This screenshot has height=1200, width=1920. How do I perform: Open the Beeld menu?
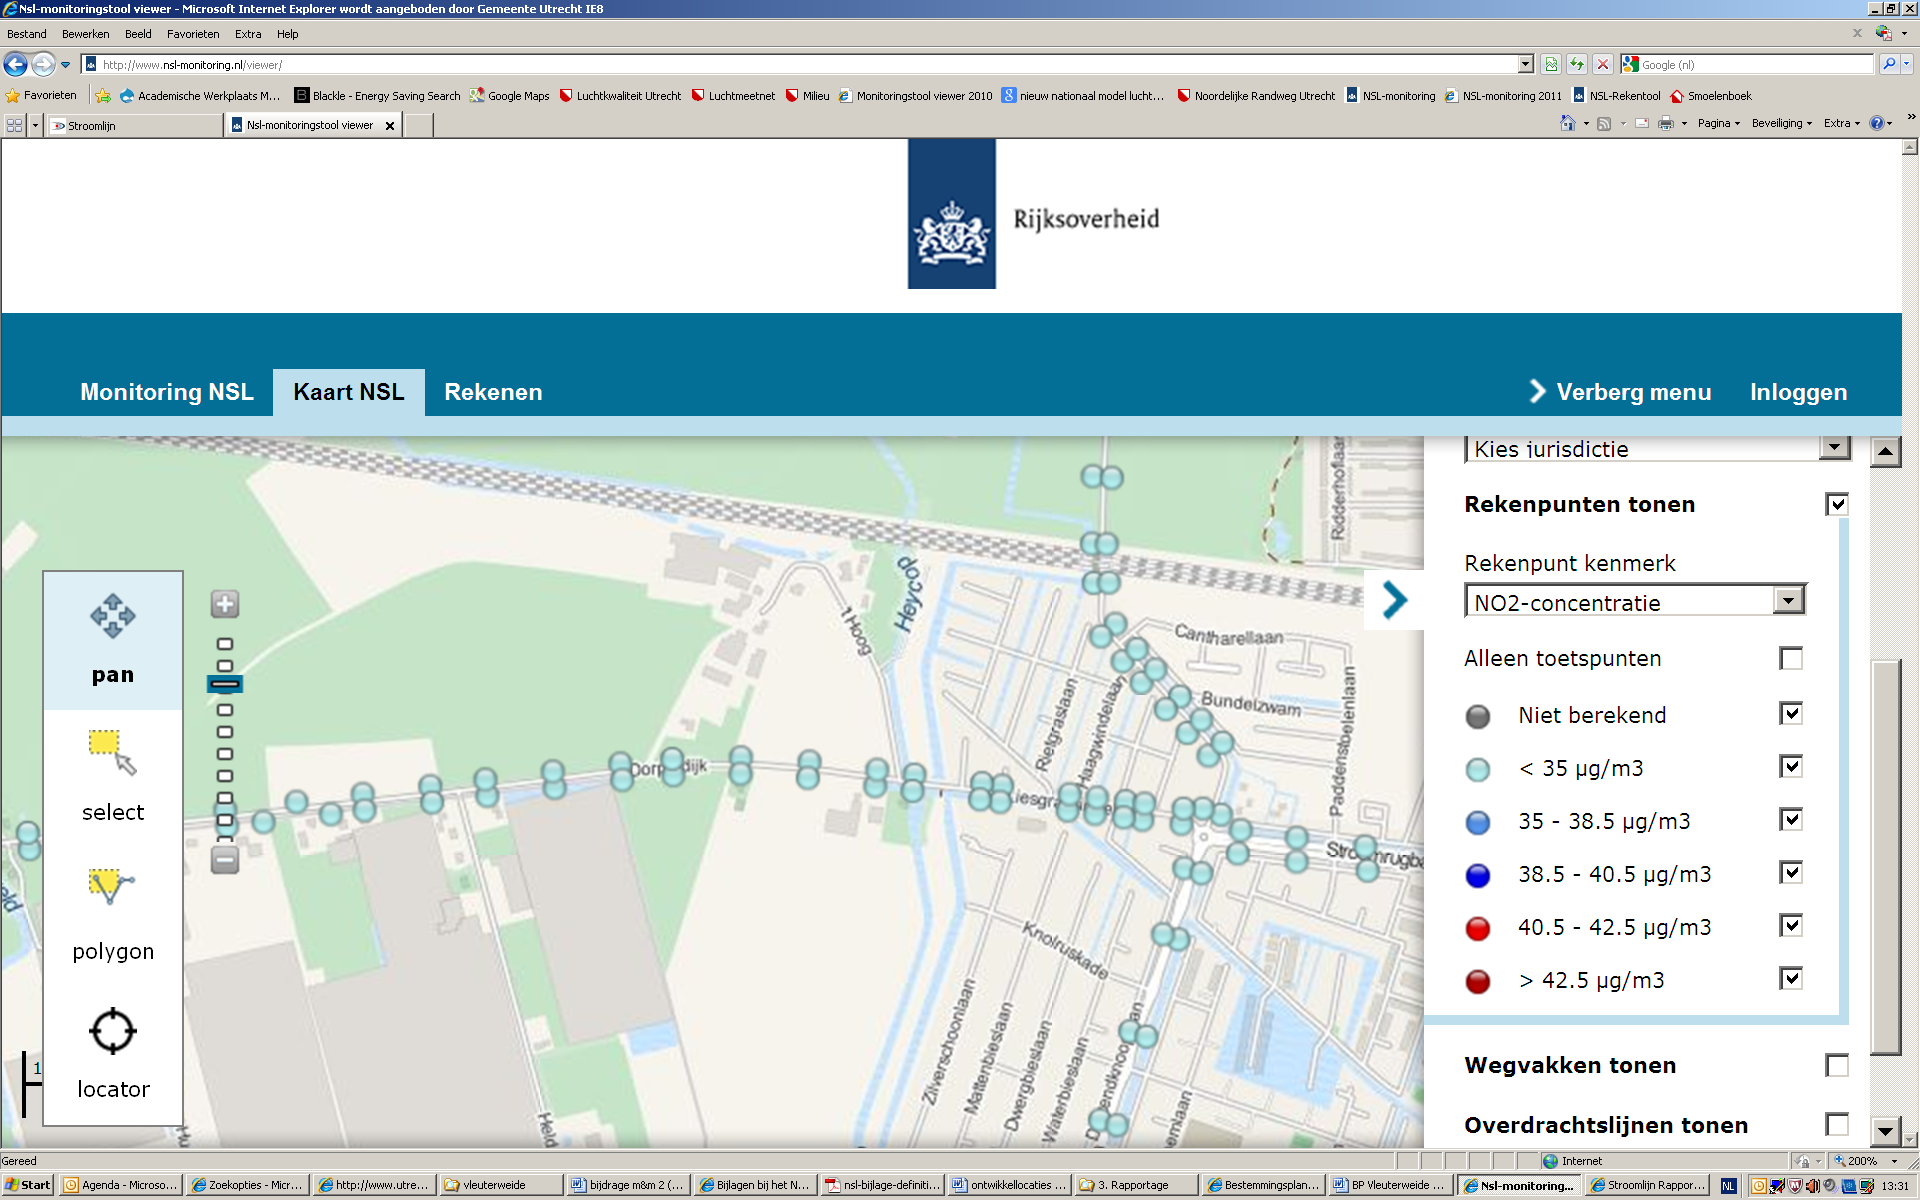pyautogui.click(x=138, y=34)
